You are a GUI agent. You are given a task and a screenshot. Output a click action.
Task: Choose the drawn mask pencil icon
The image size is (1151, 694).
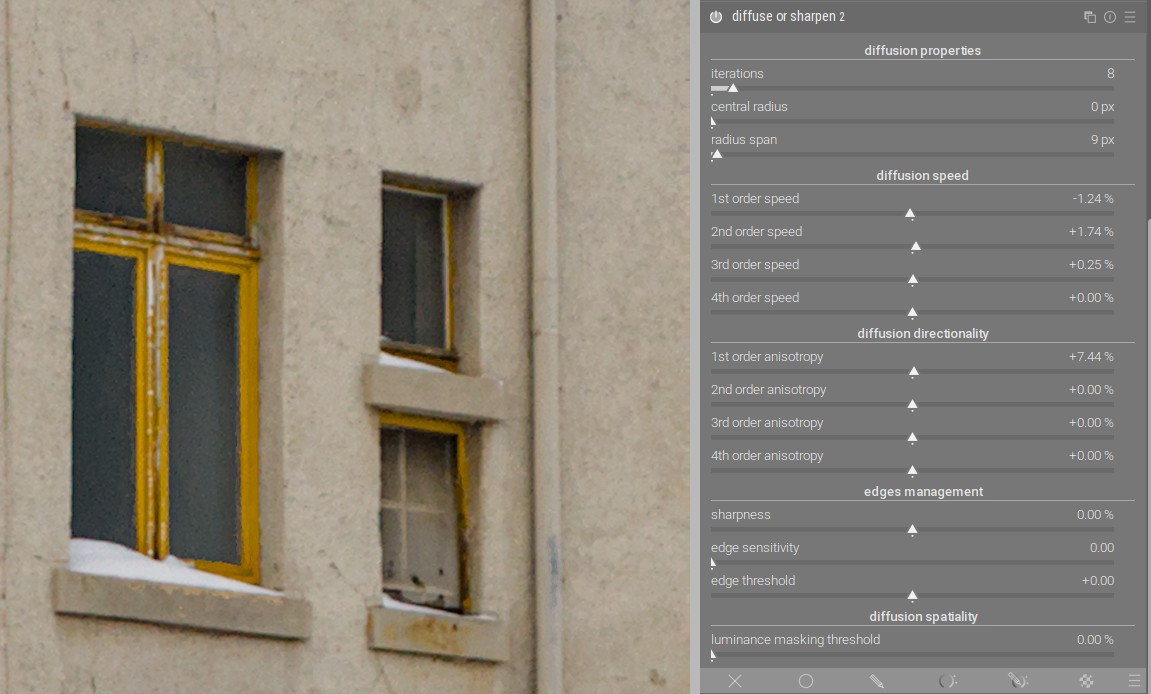click(x=876, y=681)
